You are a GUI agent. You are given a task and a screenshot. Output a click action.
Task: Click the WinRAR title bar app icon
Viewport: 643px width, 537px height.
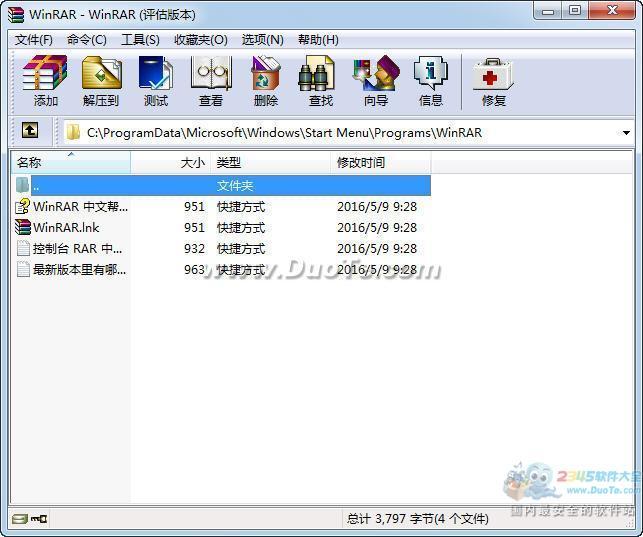point(16,14)
